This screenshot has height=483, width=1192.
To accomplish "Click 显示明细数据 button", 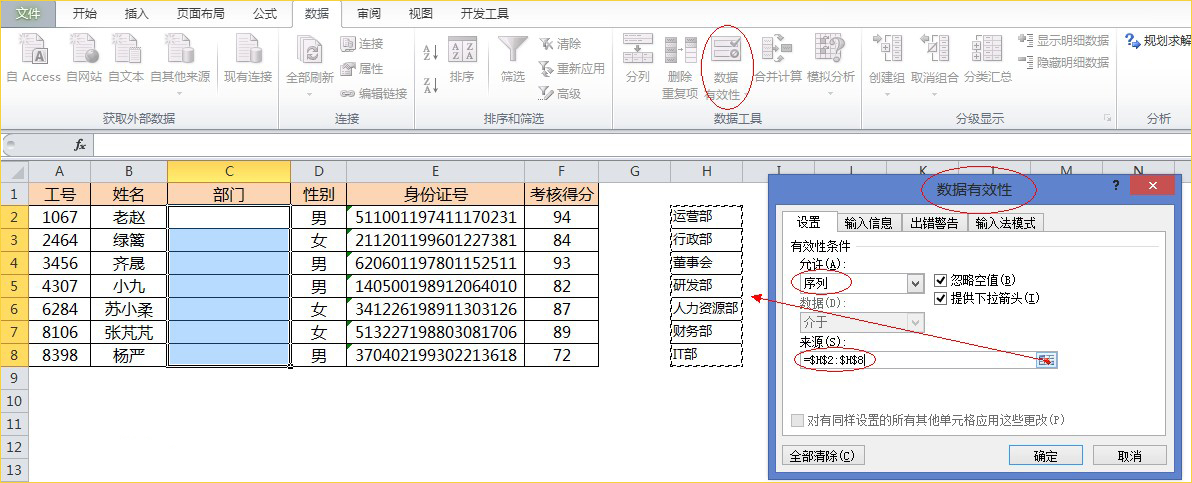I will [1063, 40].
